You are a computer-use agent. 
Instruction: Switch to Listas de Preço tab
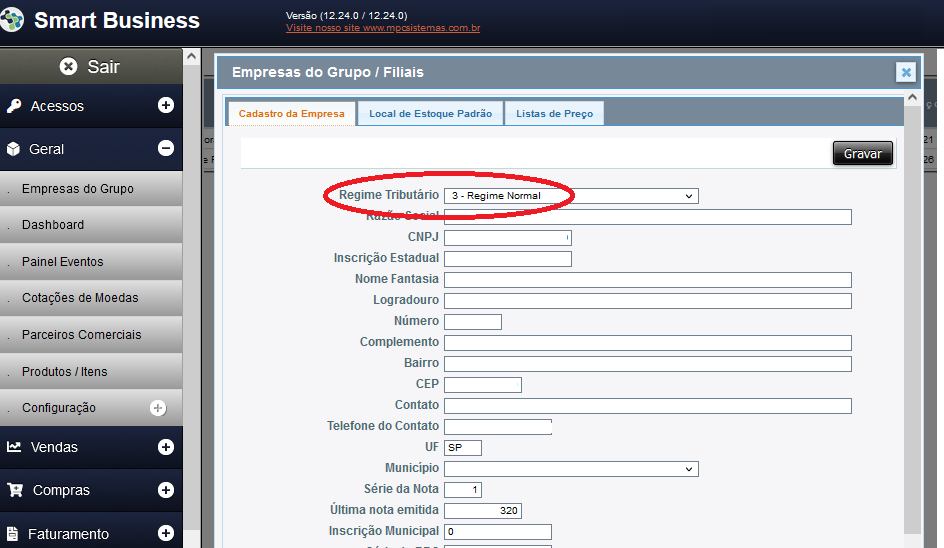[554, 114]
